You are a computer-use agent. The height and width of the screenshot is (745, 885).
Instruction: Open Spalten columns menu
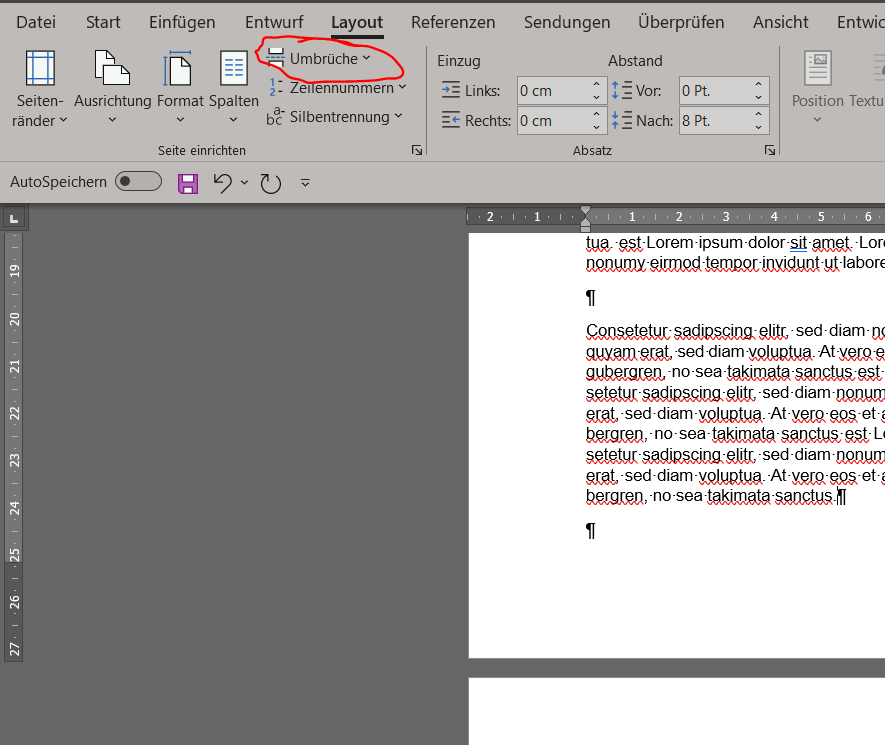234,87
